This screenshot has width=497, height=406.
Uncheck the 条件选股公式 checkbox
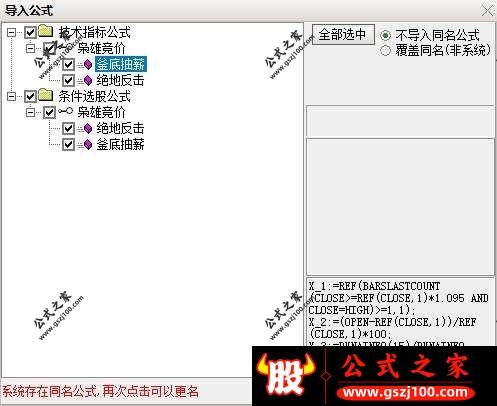pos(31,97)
